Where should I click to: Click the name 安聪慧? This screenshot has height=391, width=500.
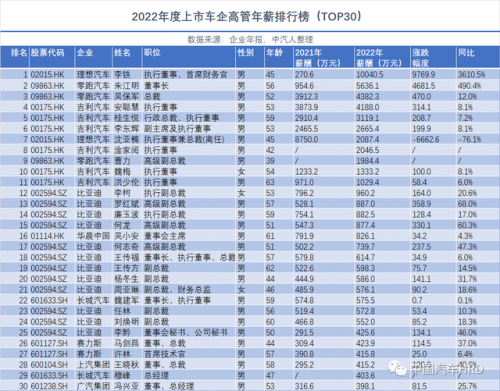click(126, 107)
